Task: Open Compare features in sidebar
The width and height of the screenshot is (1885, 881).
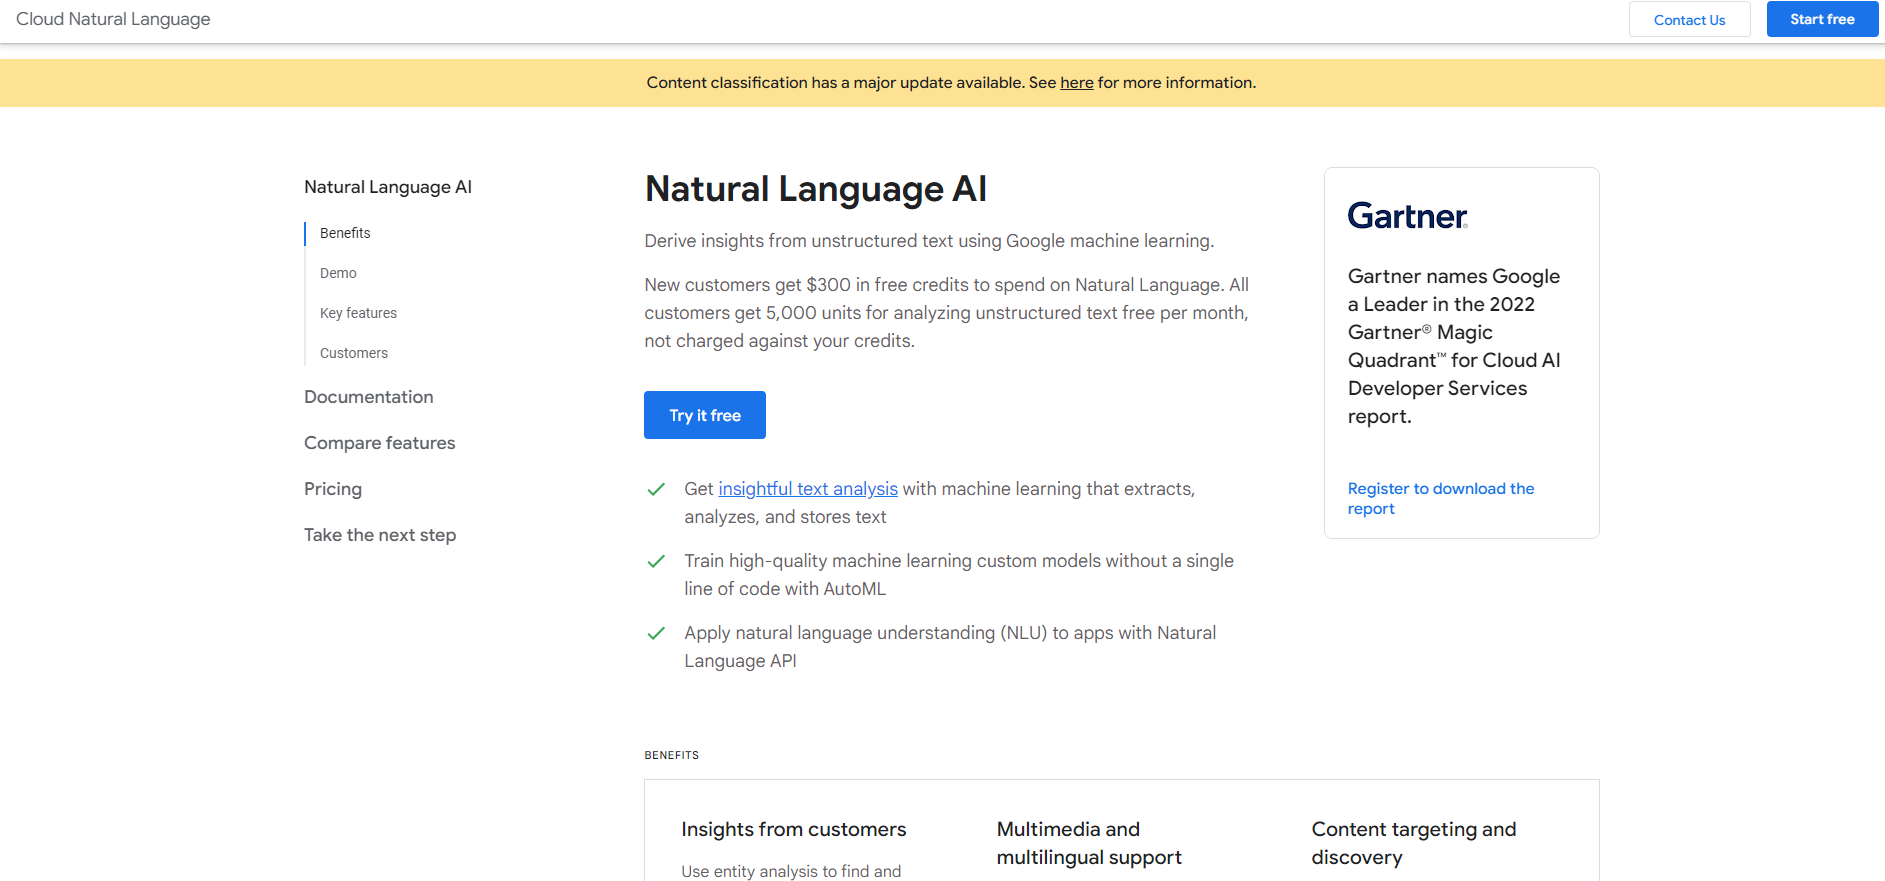Action: coord(380,443)
